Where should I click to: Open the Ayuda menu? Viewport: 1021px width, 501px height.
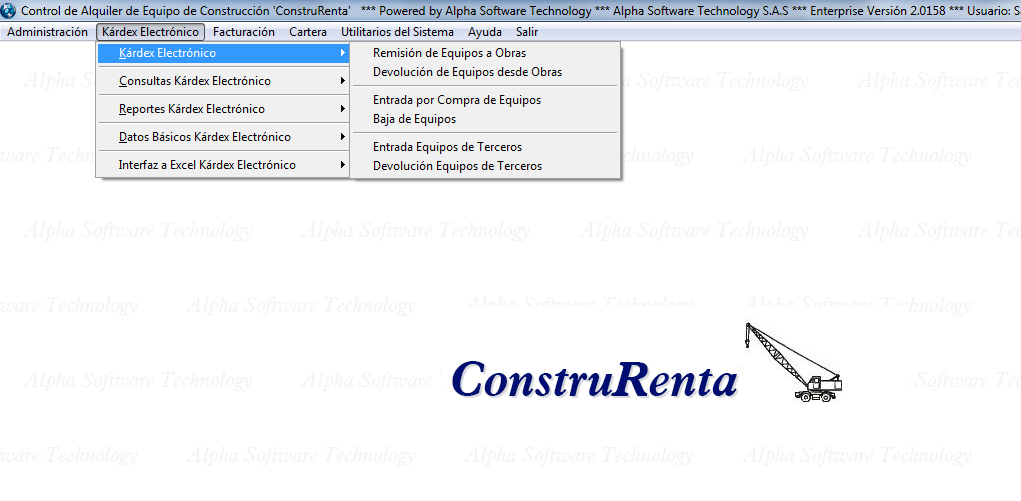pos(484,32)
